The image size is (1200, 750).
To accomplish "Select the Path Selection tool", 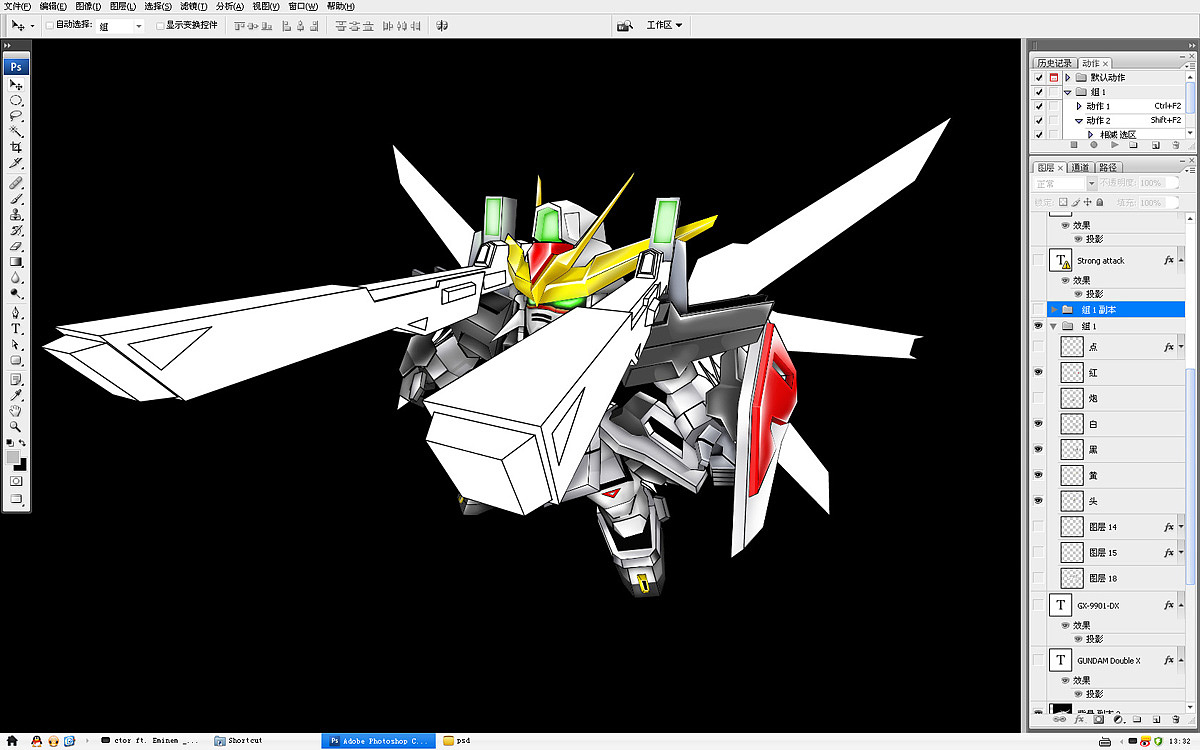I will pyautogui.click(x=16, y=344).
